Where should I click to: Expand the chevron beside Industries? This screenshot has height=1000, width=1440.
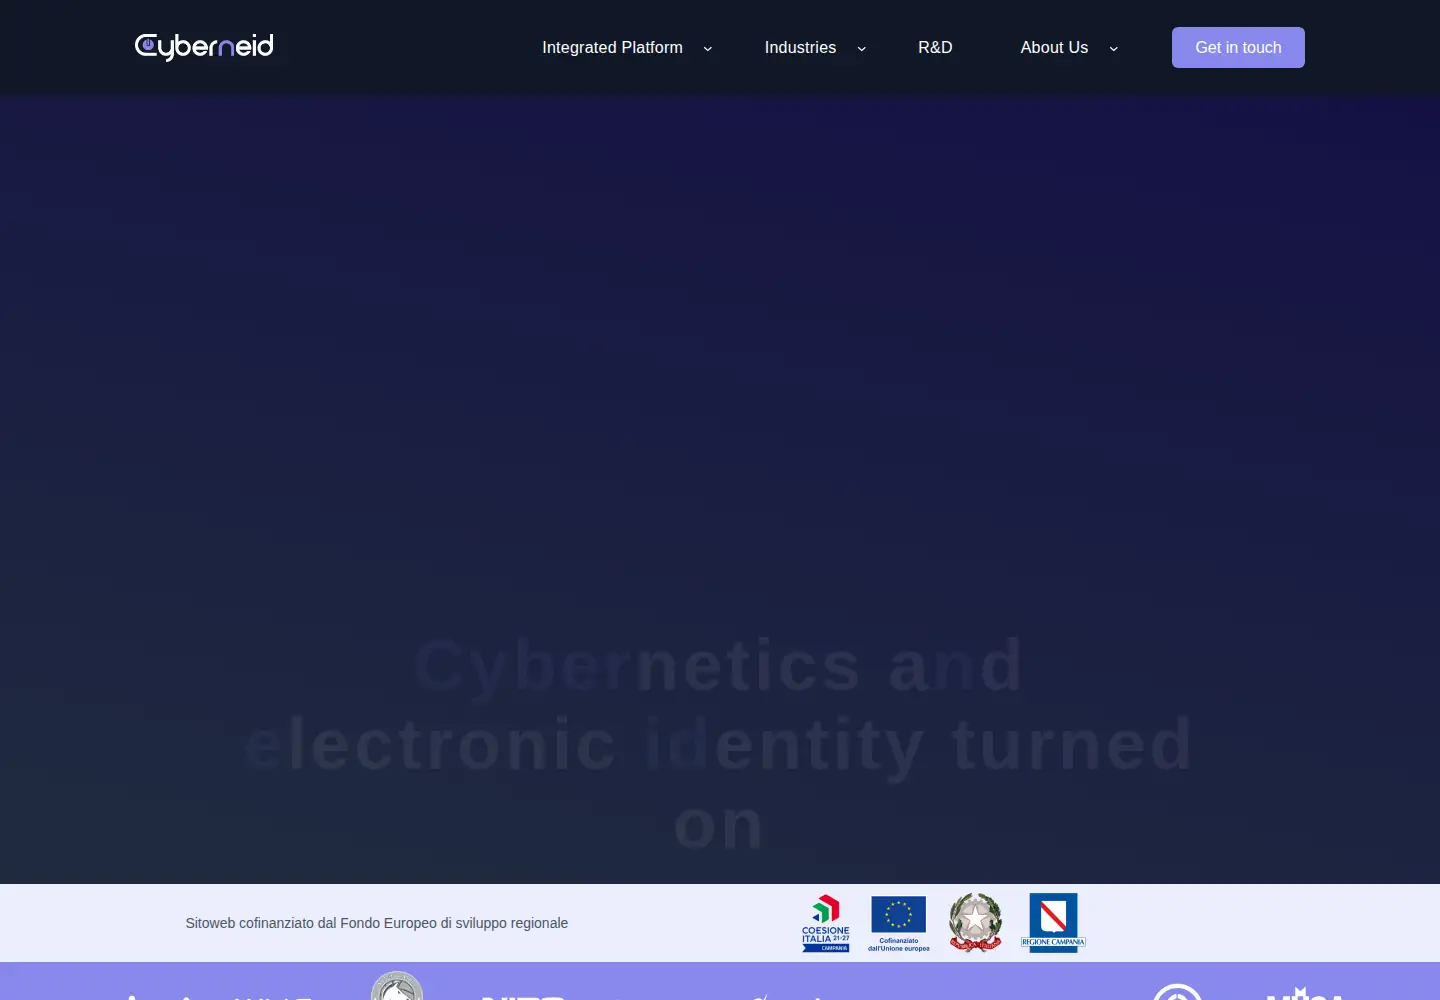pyautogui.click(x=862, y=48)
